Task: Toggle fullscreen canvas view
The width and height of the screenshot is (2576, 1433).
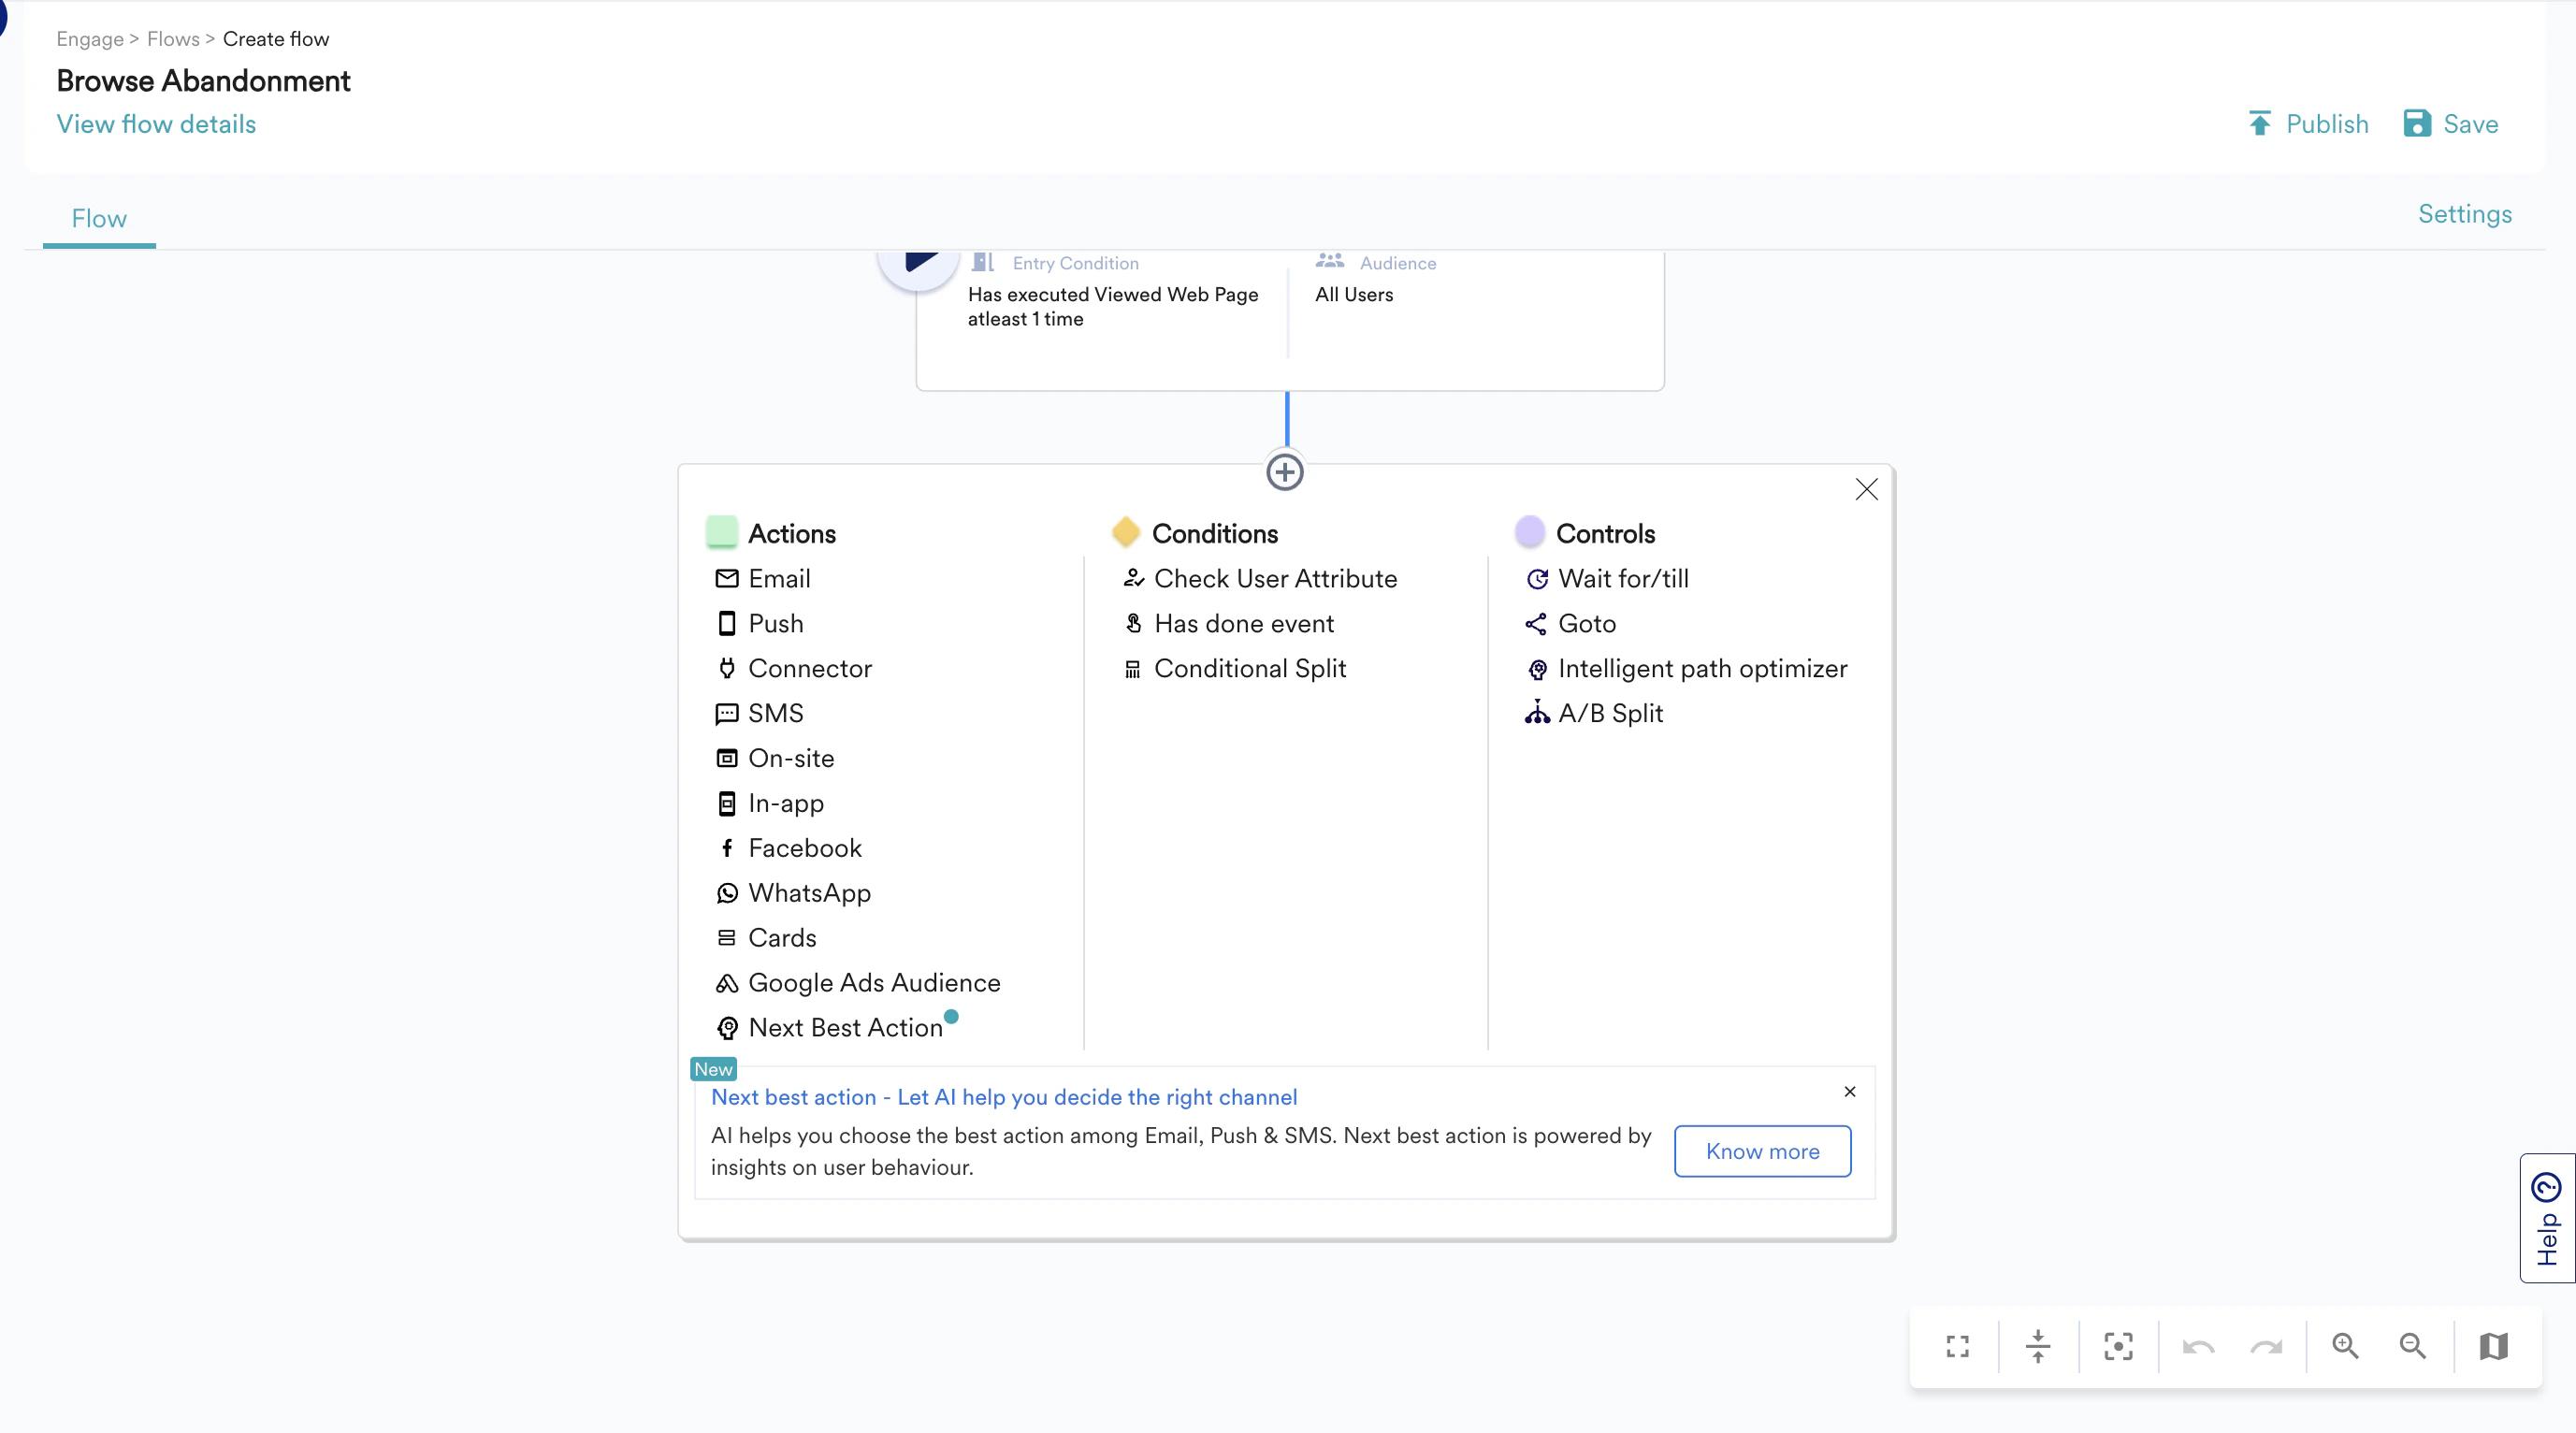Action: point(1958,1346)
